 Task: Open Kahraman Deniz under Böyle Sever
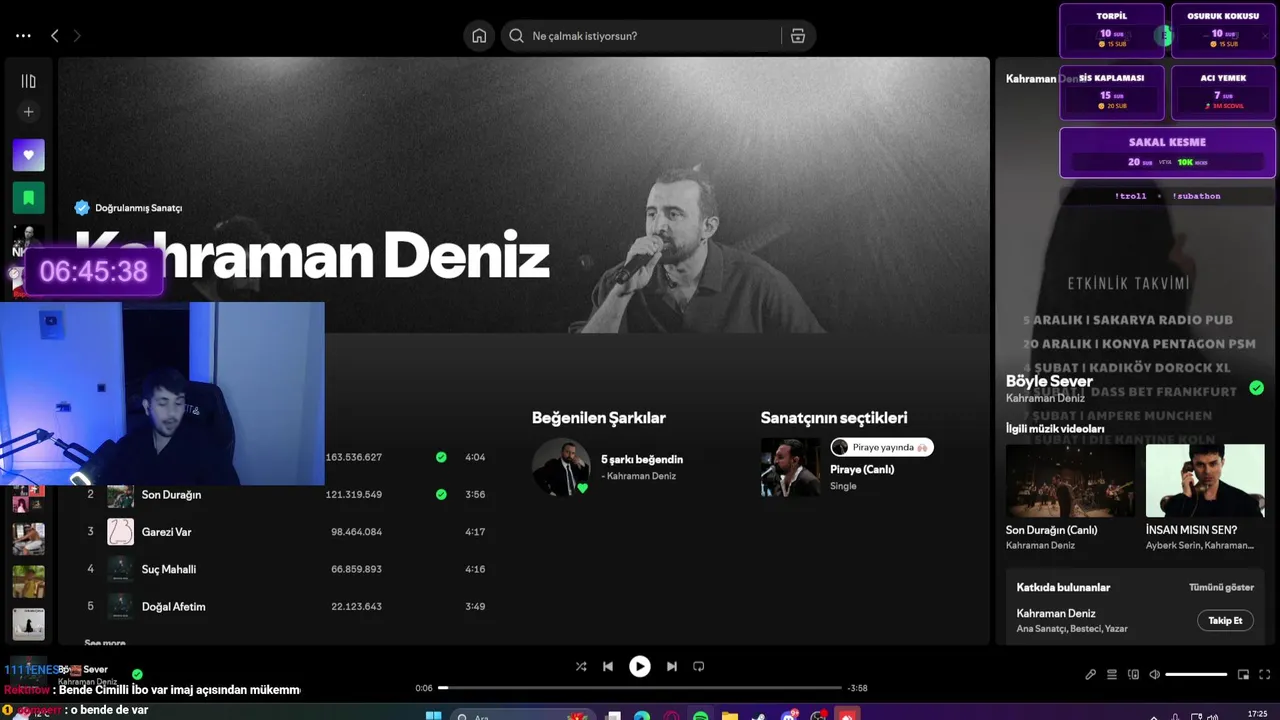(x=1045, y=398)
